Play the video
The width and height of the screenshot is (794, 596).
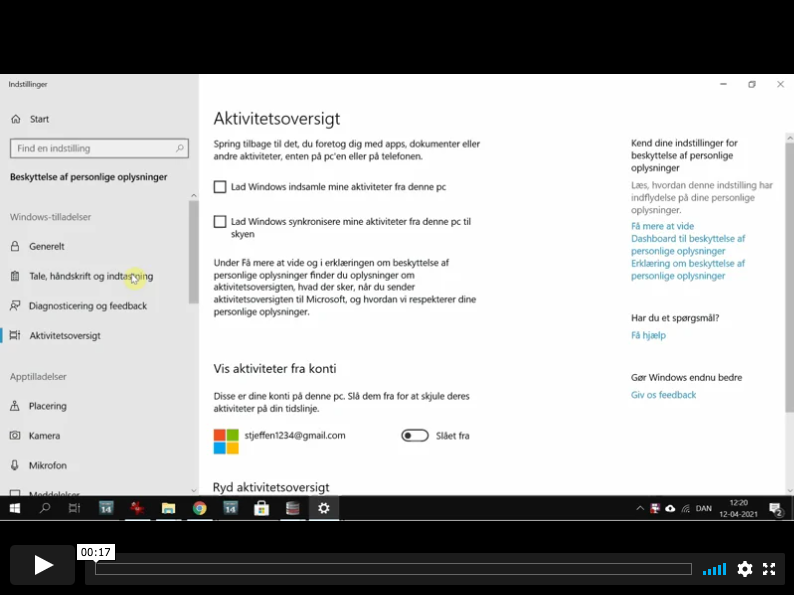(43, 565)
